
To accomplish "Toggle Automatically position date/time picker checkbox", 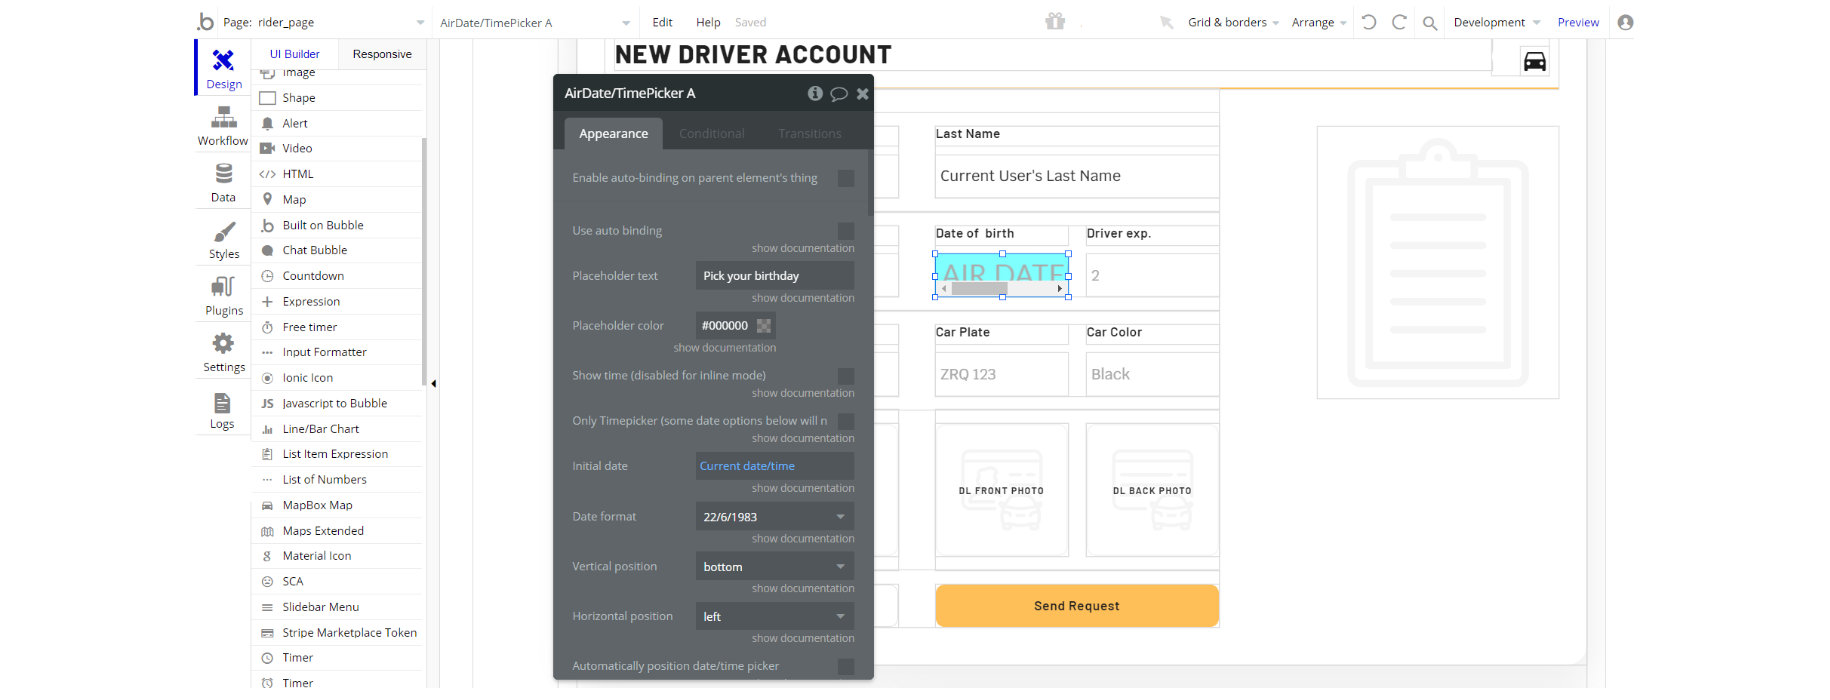I will pos(846,666).
